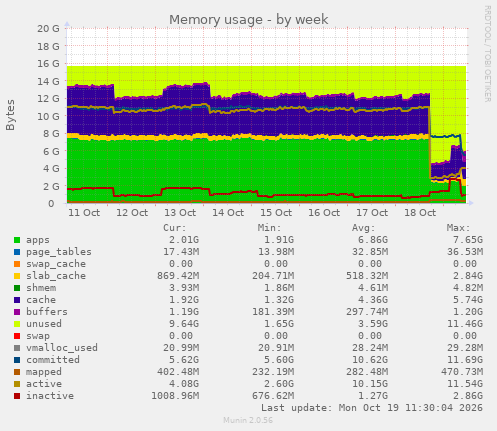This screenshot has height=431, width=497.
Task: Click the 'inactive' legend label
Action: pos(50,396)
